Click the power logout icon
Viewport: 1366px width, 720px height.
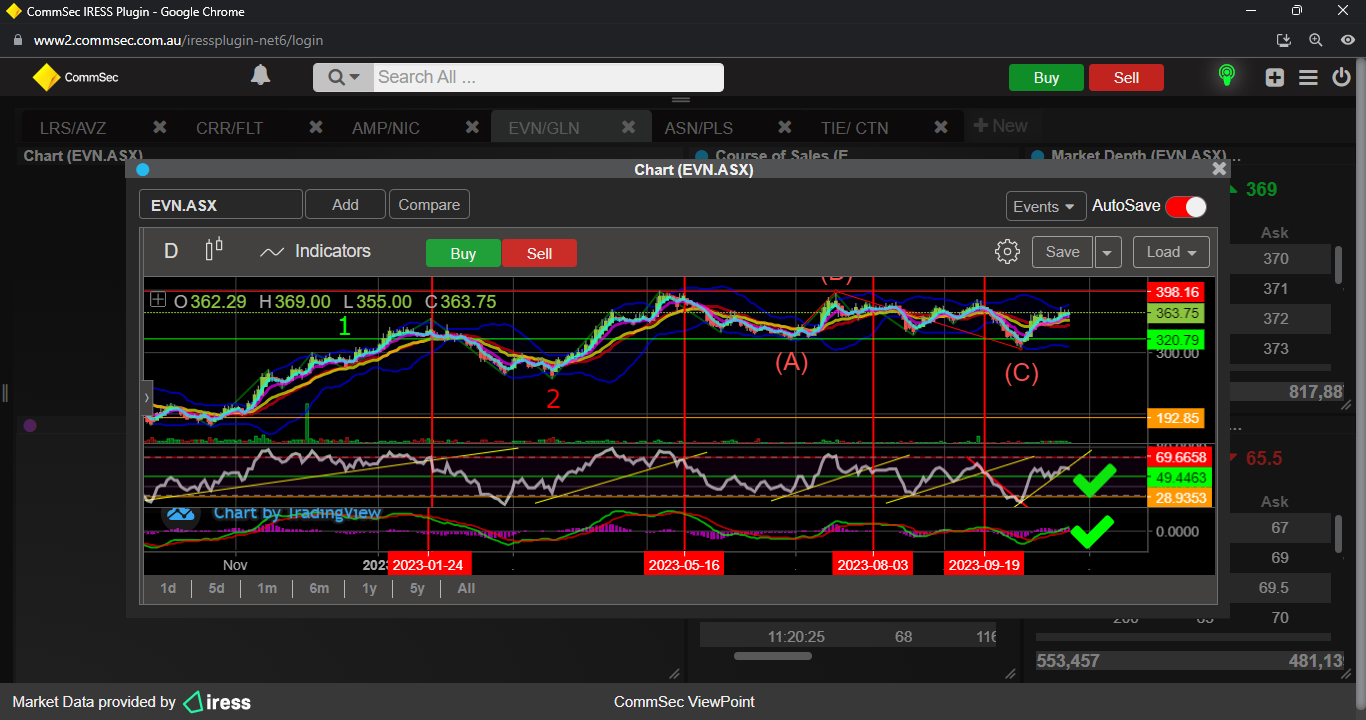tap(1342, 77)
